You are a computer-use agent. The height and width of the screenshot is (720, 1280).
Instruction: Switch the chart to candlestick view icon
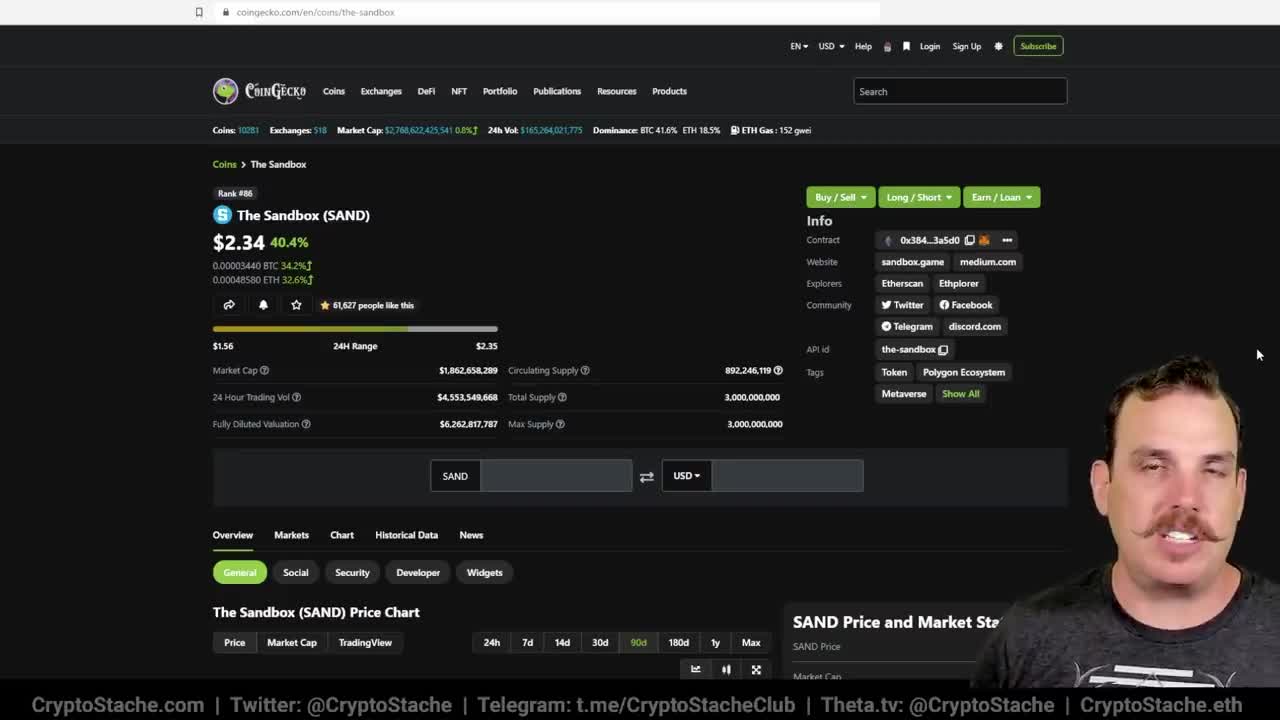726,670
